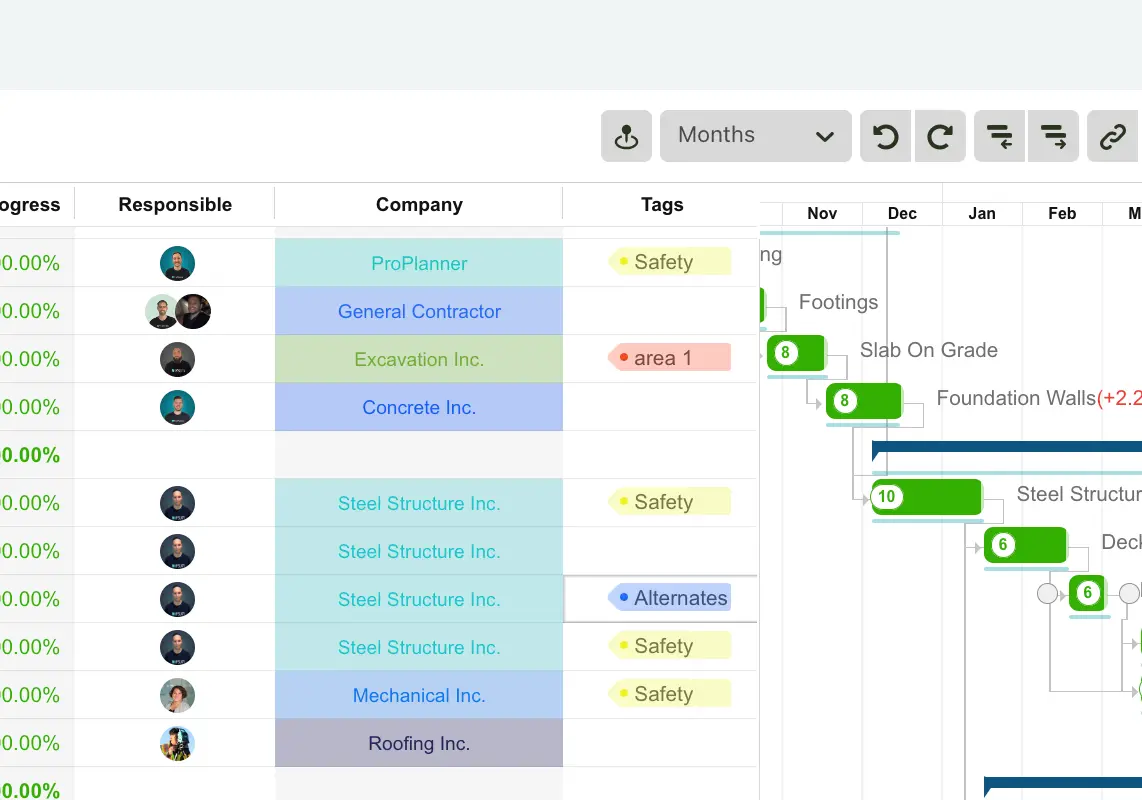Indent the task using the right-indent icon
Viewport: 1142px width, 800px height.
1053,136
